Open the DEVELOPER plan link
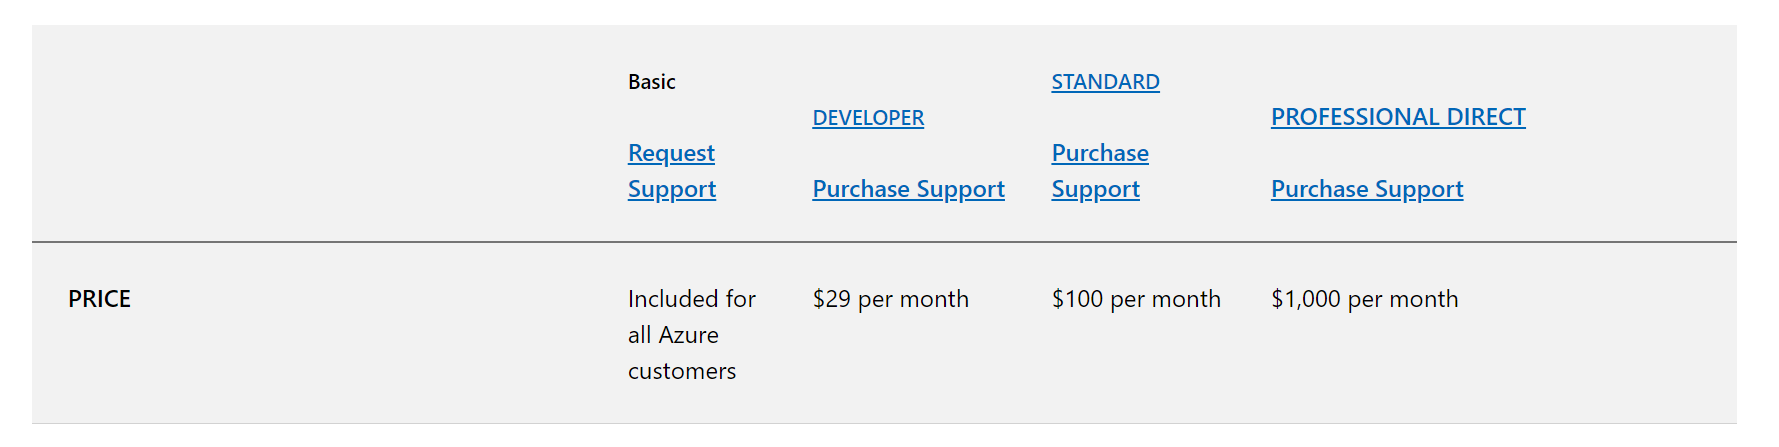This screenshot has height=447, width=1779. [x=868, y=118]
